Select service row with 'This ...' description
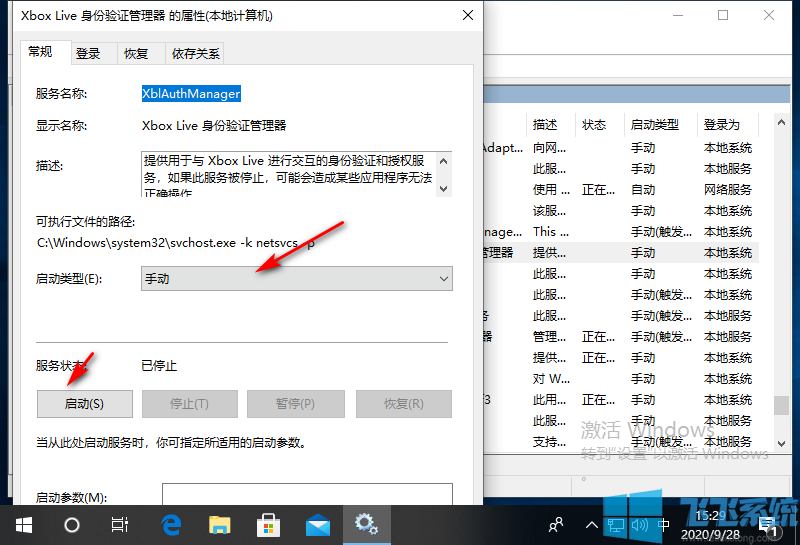Image resolution: width=800 pixels, height=545 pixels. tap(621, 232)
